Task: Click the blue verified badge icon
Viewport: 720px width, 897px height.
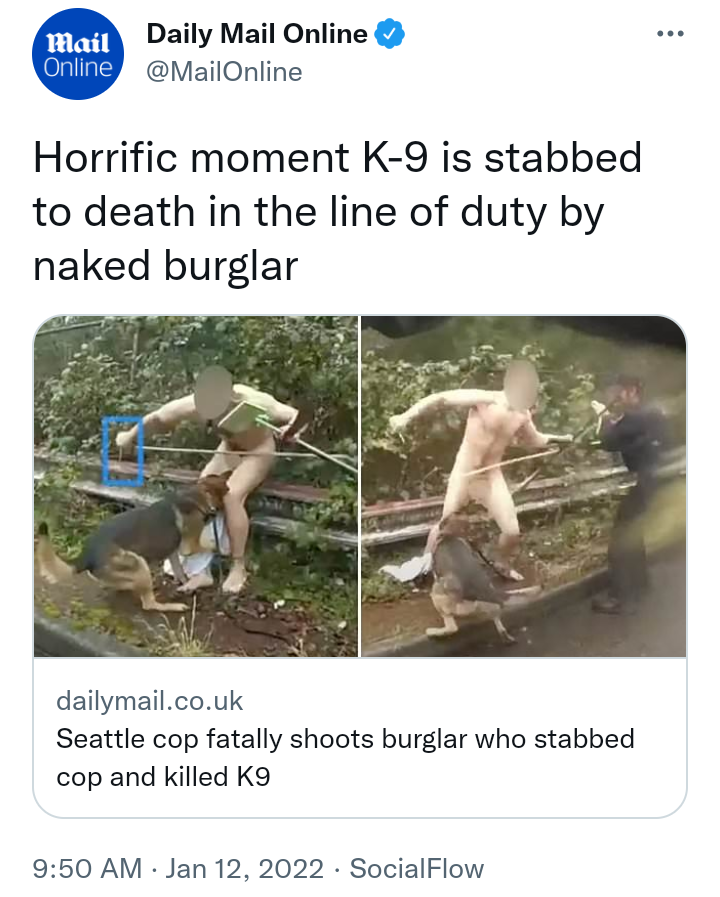Action: tap(389, 33)
